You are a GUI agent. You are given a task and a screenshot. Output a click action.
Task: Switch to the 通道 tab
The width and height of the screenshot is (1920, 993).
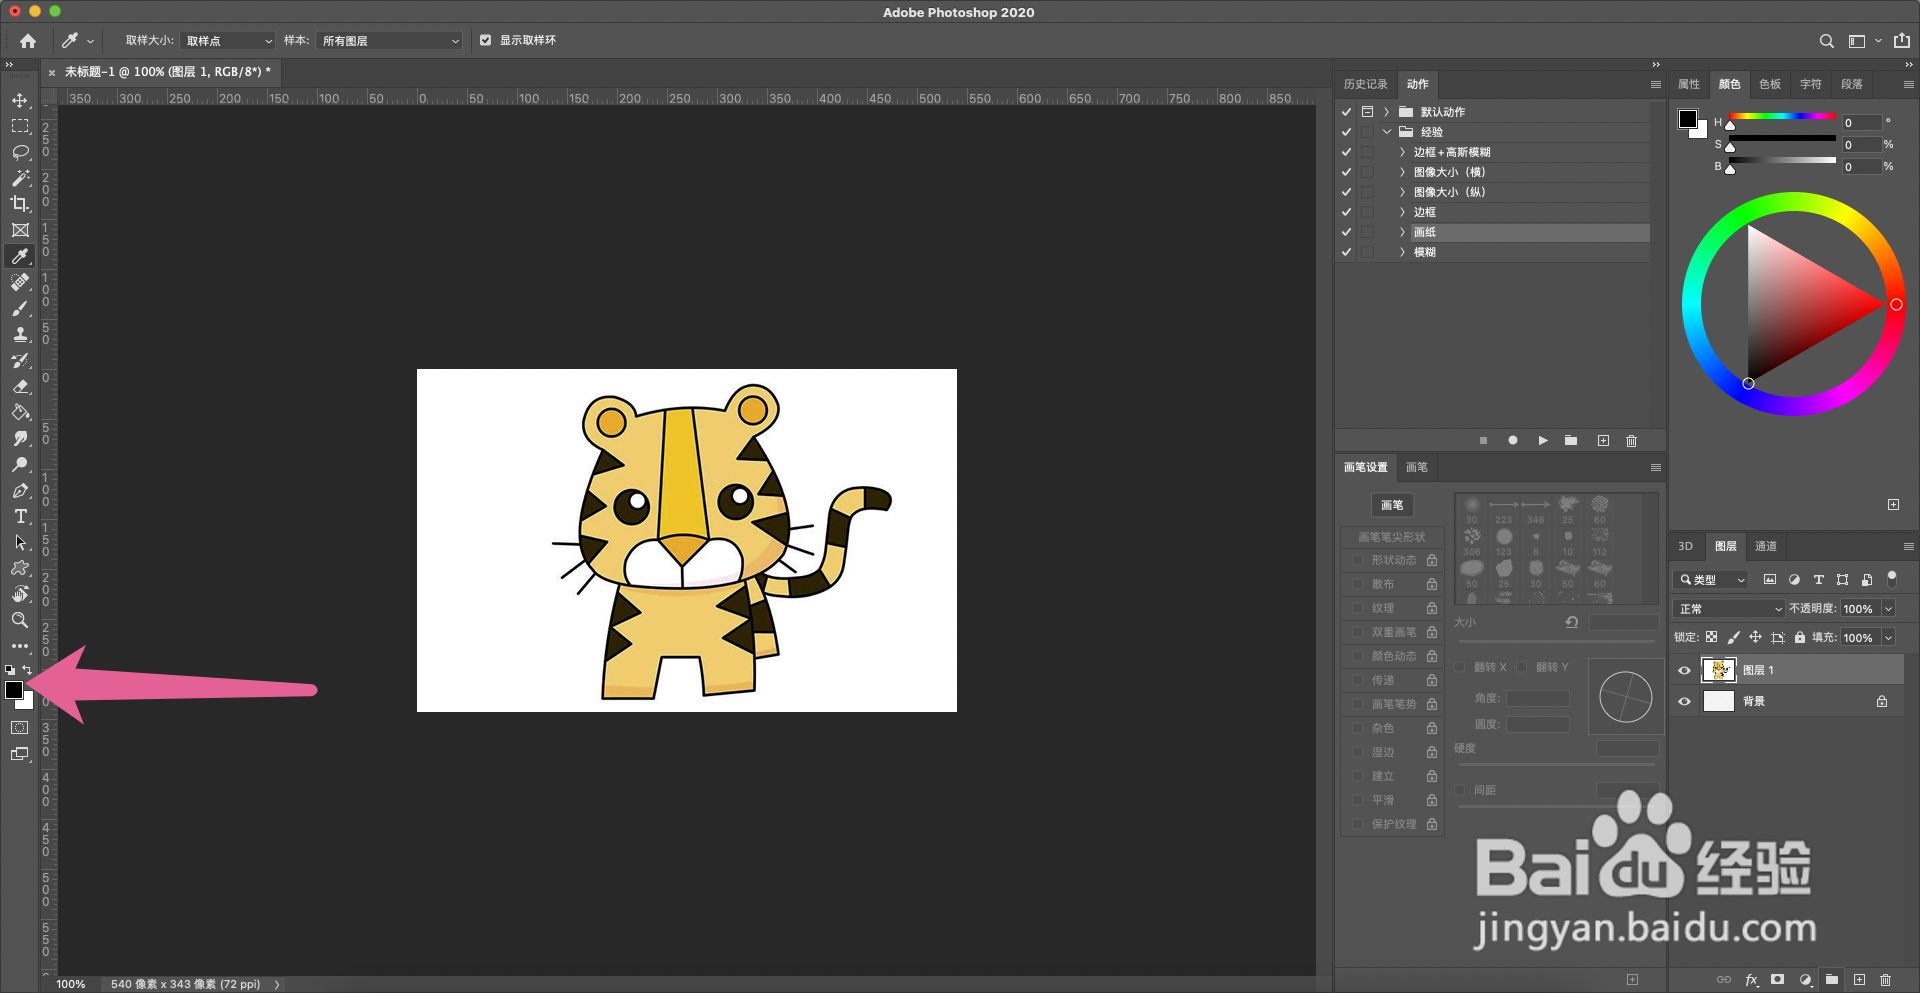click(1766, 546)
